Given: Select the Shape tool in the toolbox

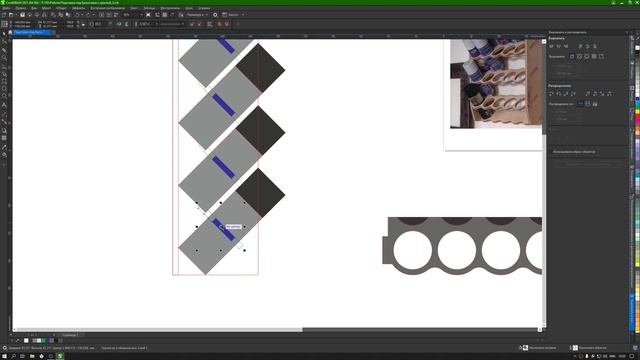Looking at the screenshot, I should point(4,42).
